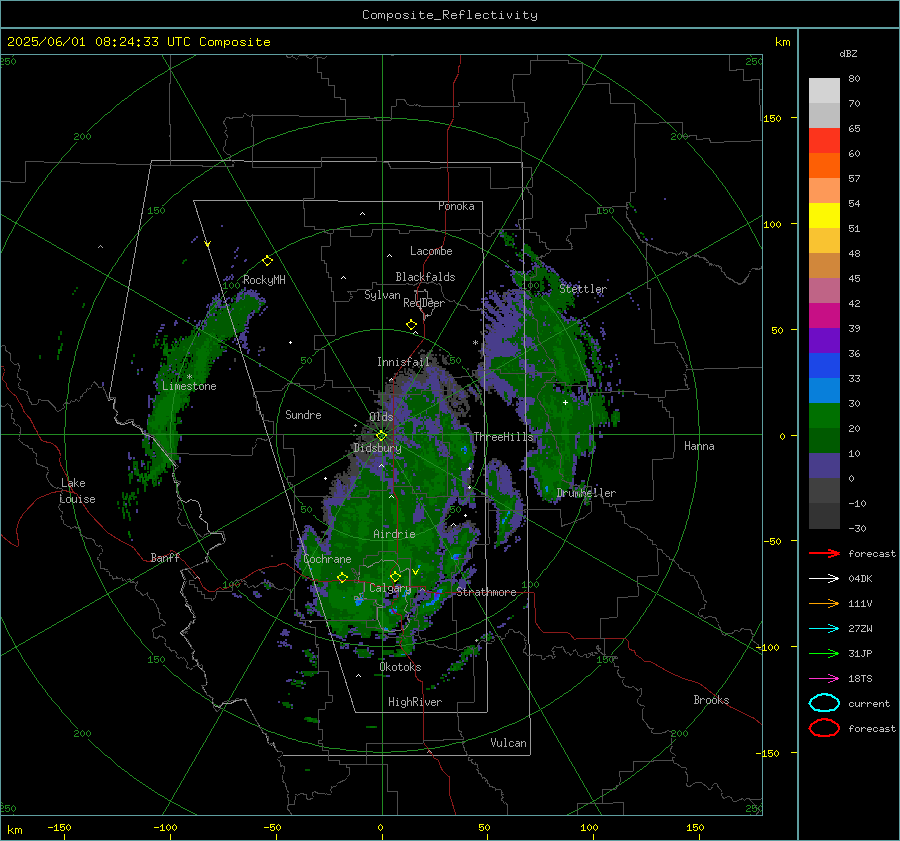Select the slate purple 10 dBZ swatch

tap(824, 465)
